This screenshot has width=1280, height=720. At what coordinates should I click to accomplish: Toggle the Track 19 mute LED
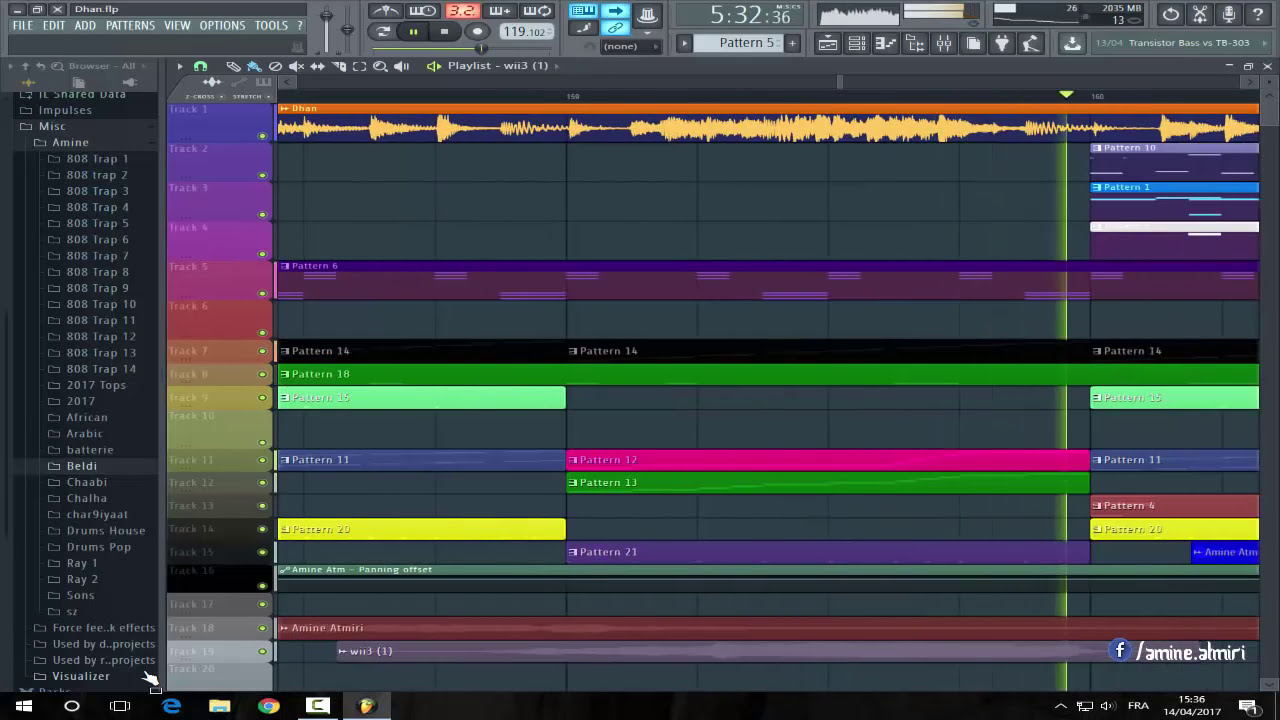point(263,651)
